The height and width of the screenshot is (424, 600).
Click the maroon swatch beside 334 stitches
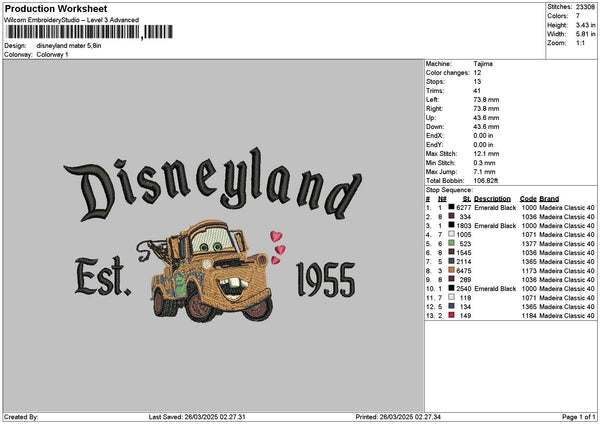point(452,216)
